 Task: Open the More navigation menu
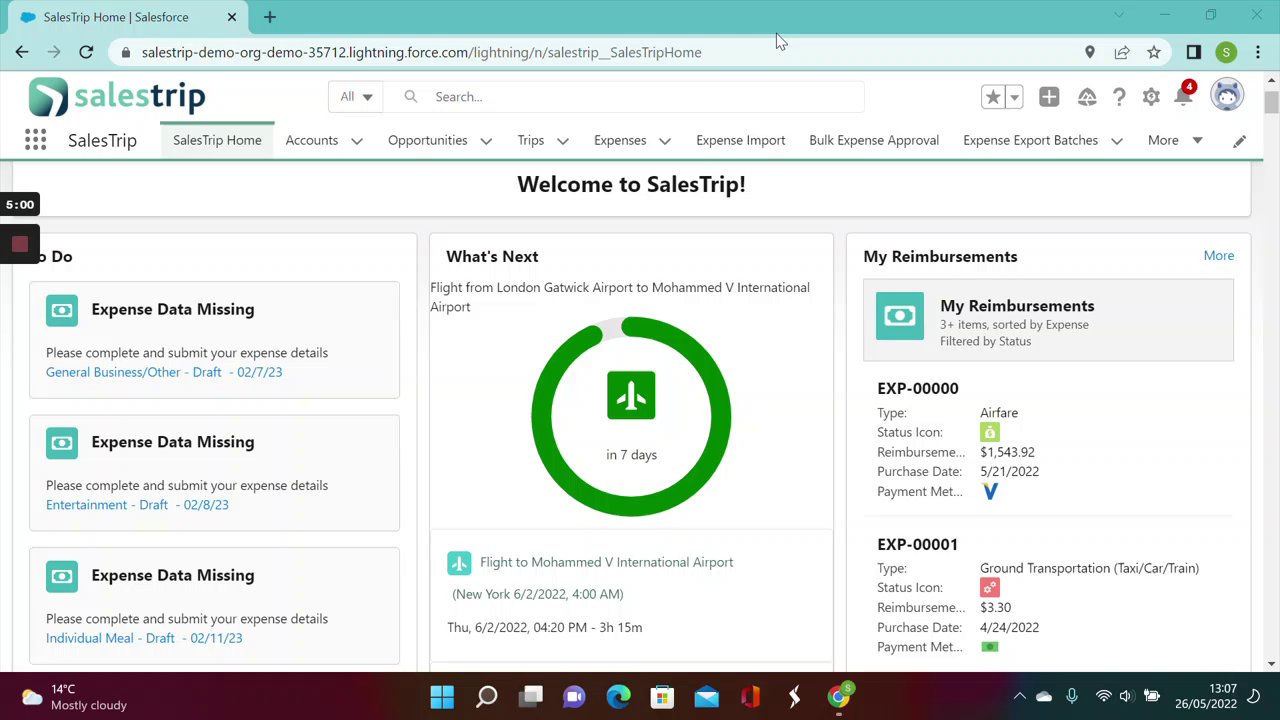tap(1175, 140)
